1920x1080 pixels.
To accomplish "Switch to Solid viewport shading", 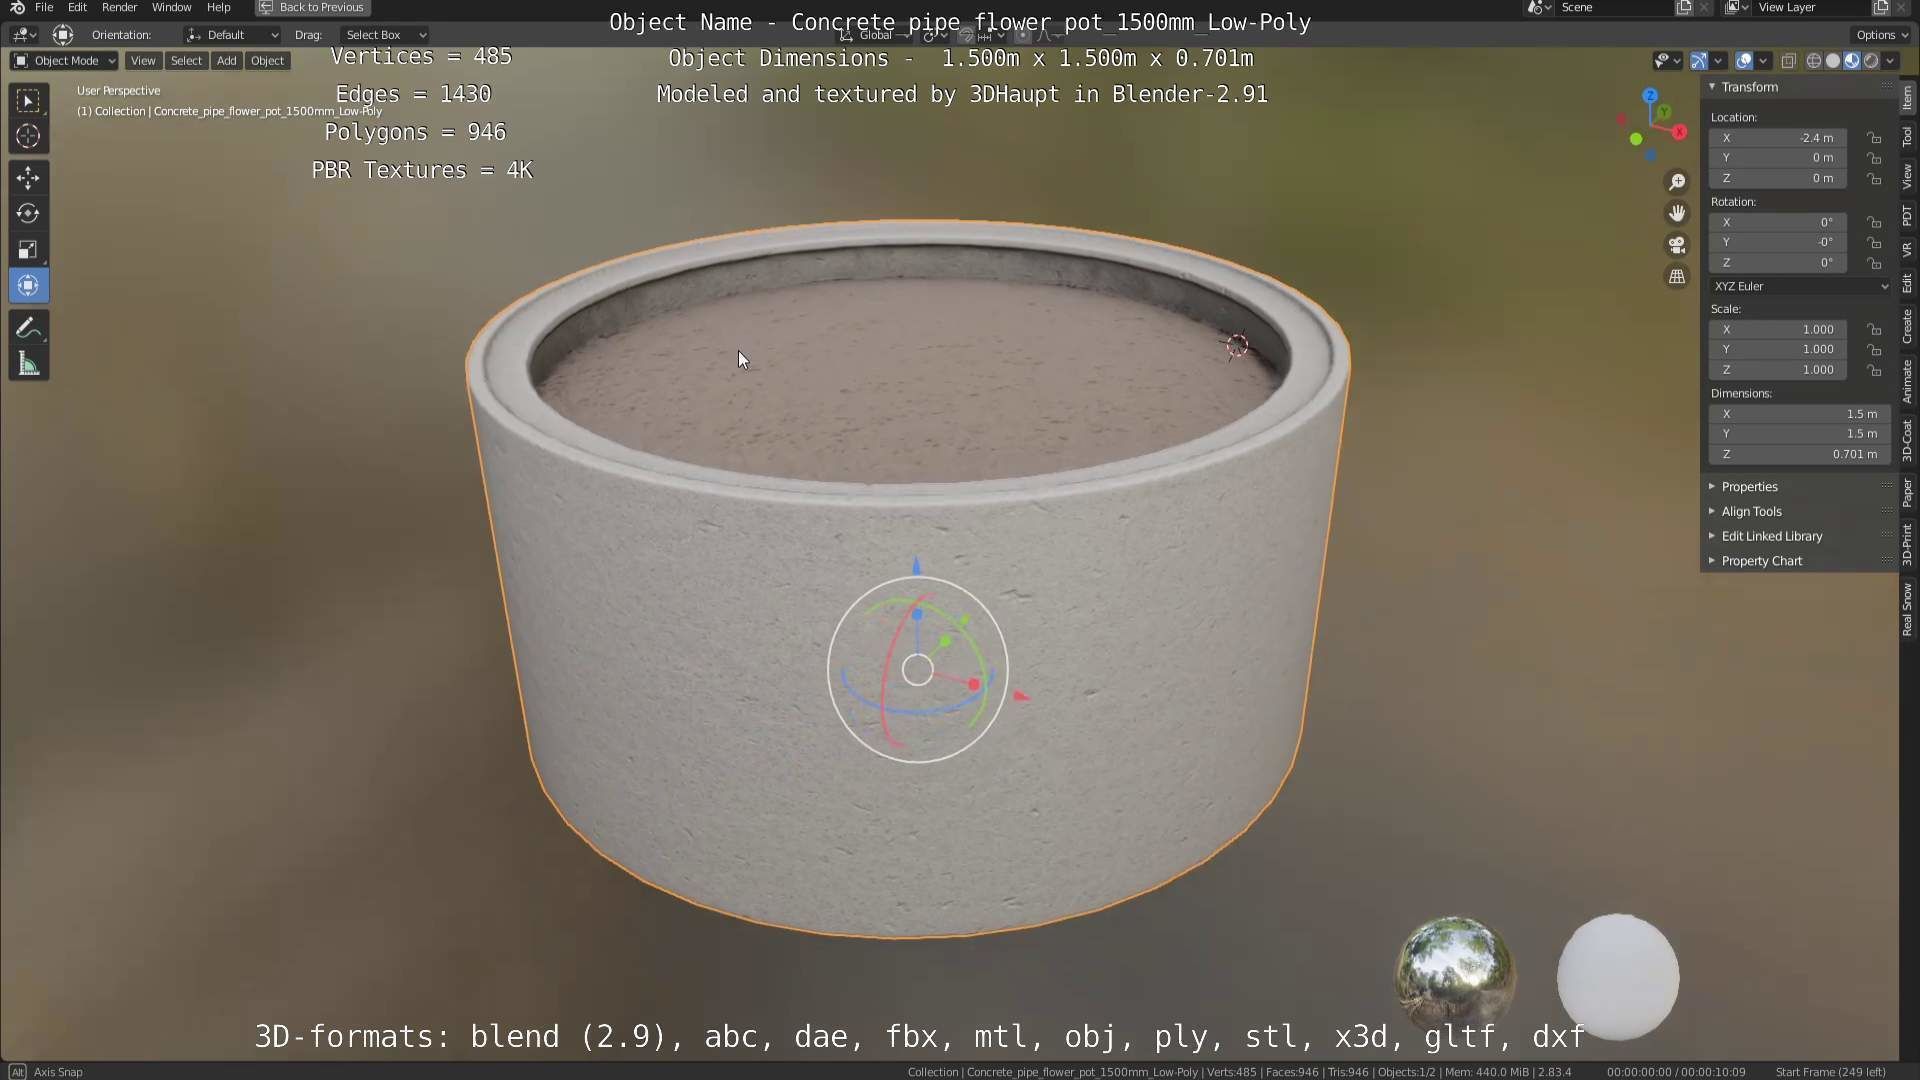I will [1833, 61].
